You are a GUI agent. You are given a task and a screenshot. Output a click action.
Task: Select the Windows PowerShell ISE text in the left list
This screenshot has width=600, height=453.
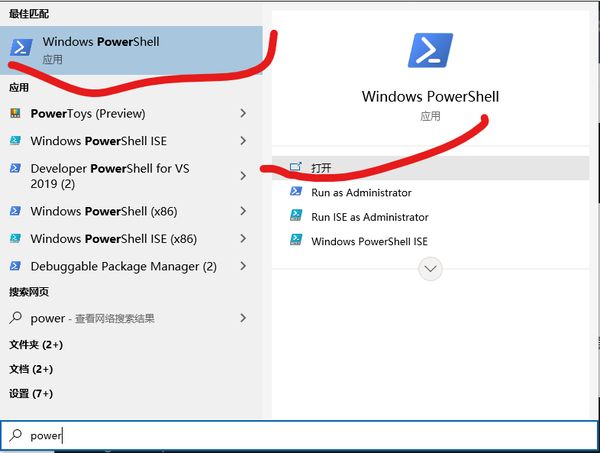click(x=99, y=141)
